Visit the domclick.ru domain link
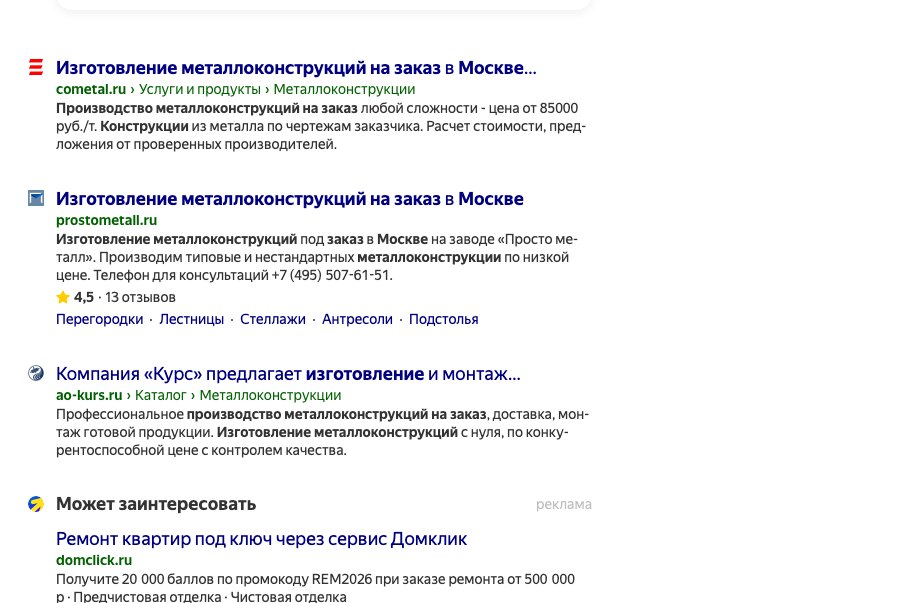The height and width of the screenshot is (603, 900). pos(94,560)
